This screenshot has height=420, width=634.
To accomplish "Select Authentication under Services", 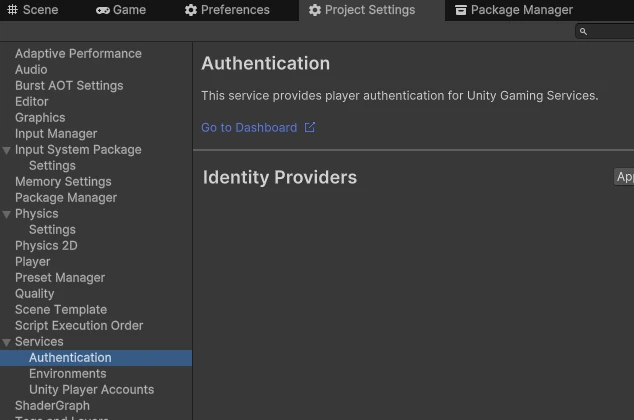I will tap(96, 358).
